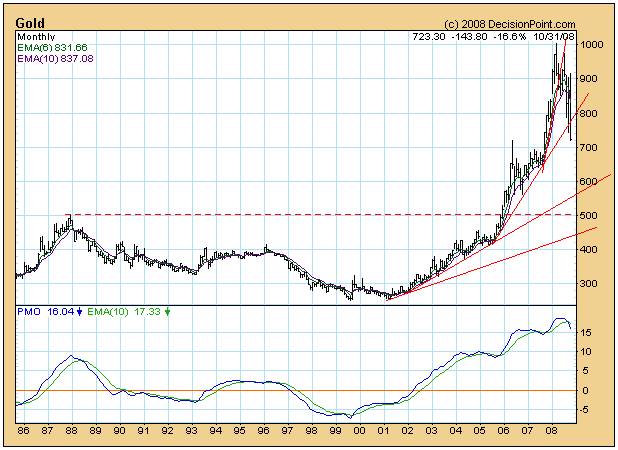The height and width of the screenshot is (450, 618).
Task: Select year 01 on the time axis
Action: [384, 430]
